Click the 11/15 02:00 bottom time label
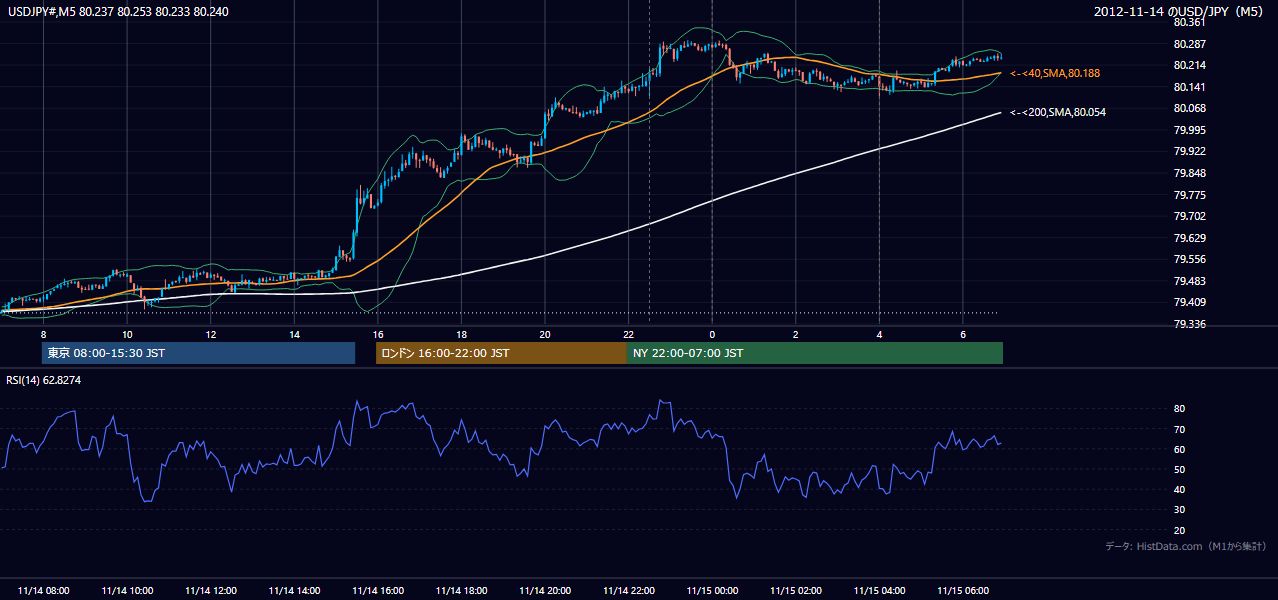Screen dimensions: 1278x600 pyautogui.click(x=795, y=591)
